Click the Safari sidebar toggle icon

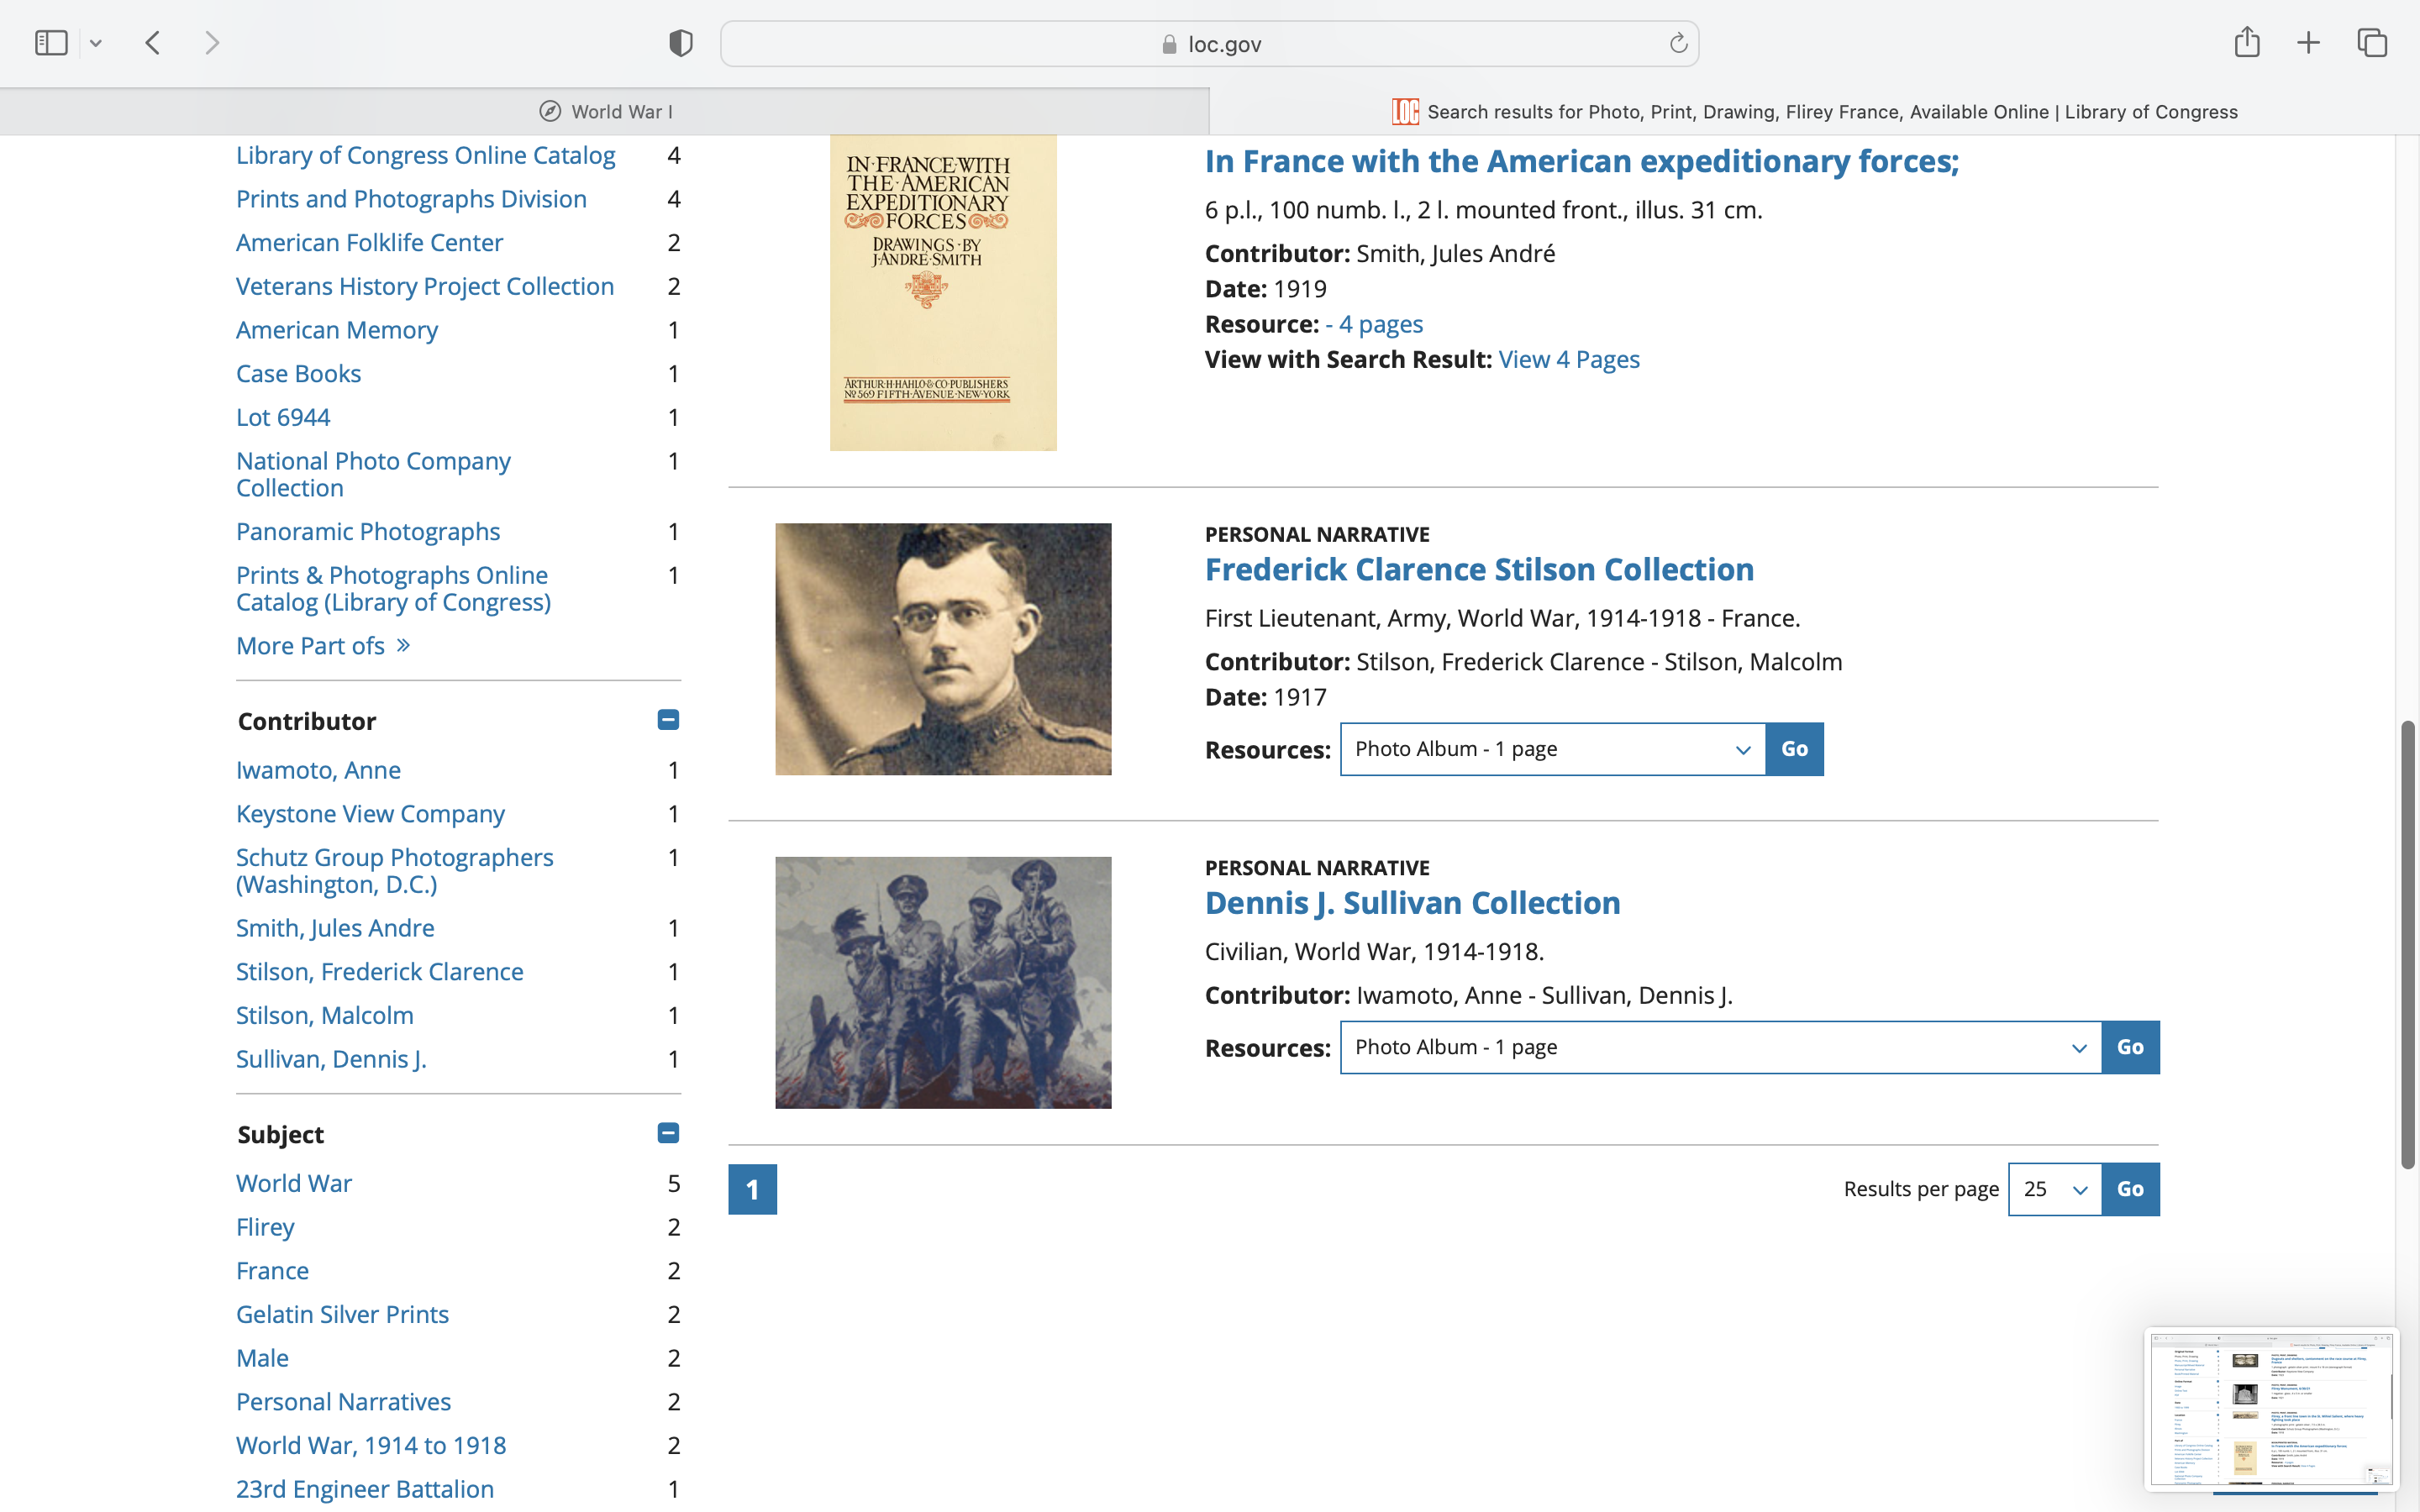click(51, 43)
